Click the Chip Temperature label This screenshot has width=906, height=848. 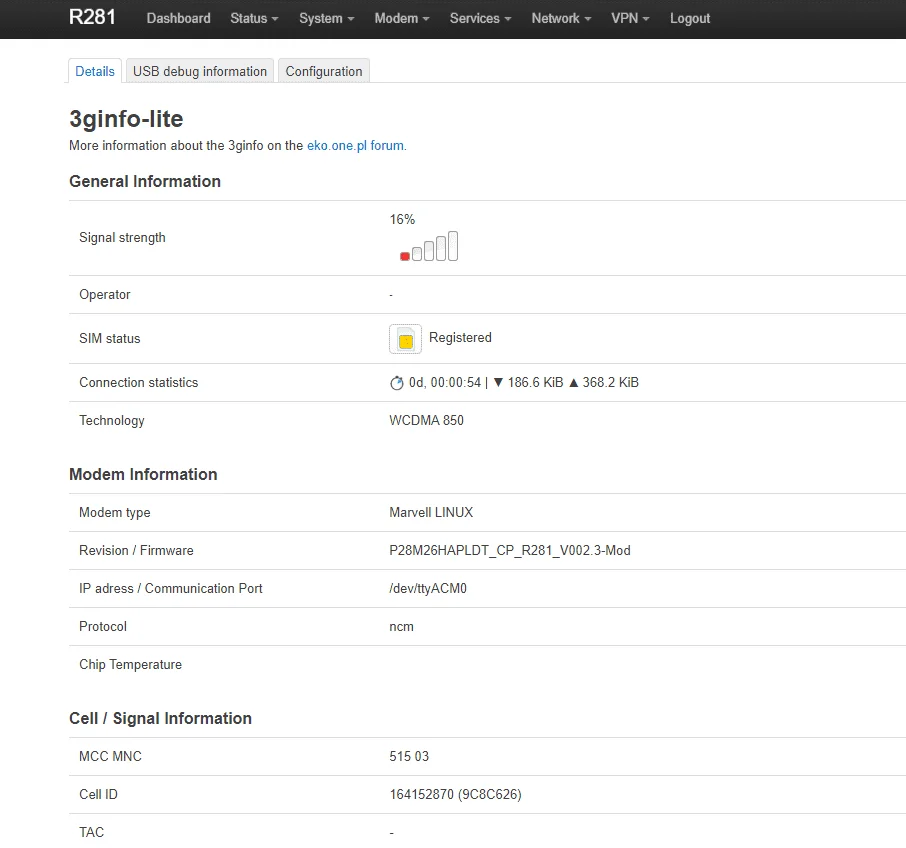131,665
